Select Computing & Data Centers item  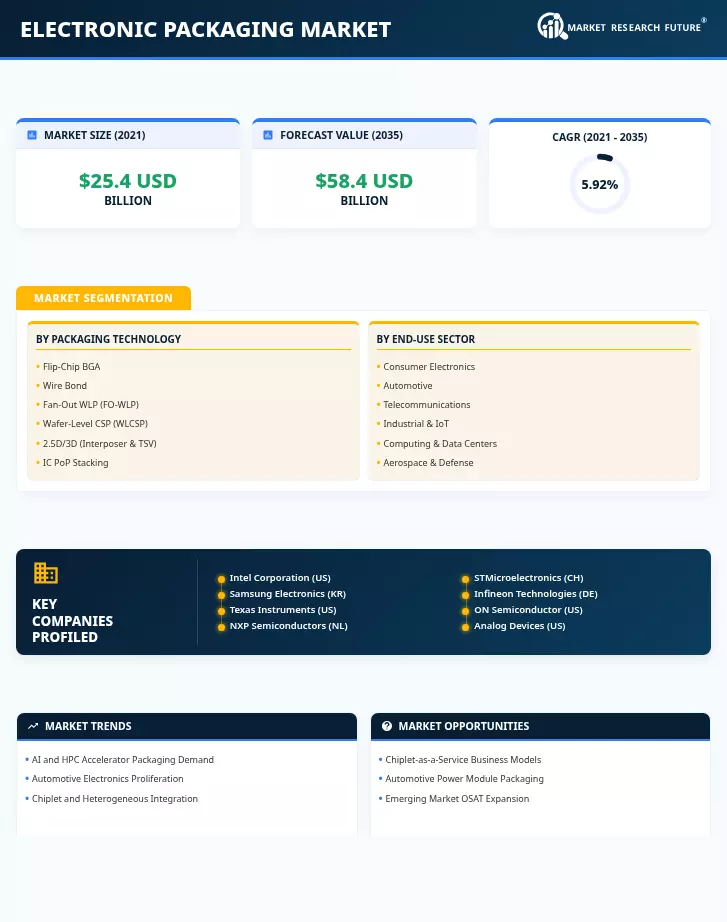pos(440,444)
